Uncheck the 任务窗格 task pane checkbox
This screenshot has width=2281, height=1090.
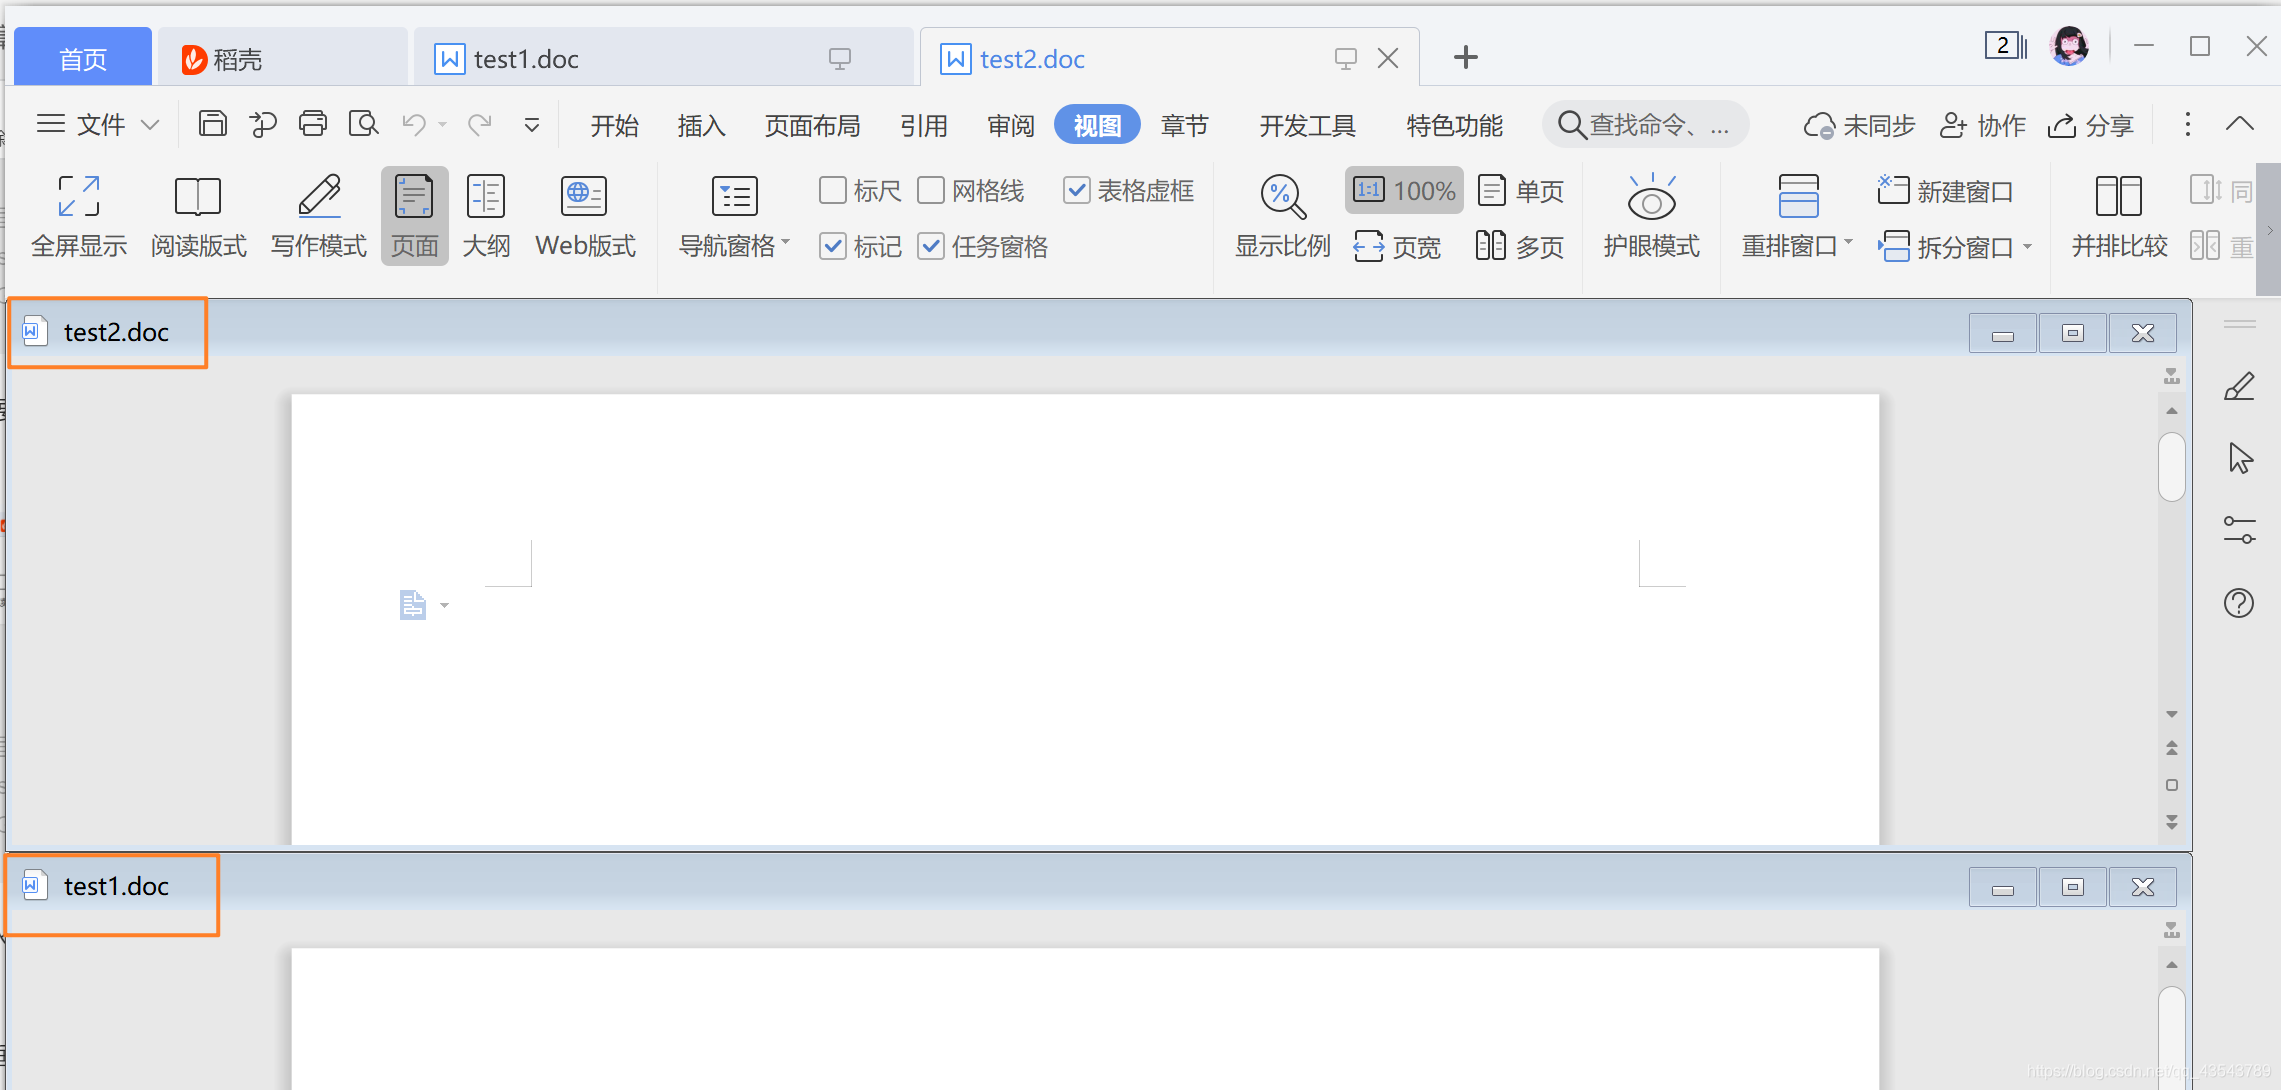[930, 246]
